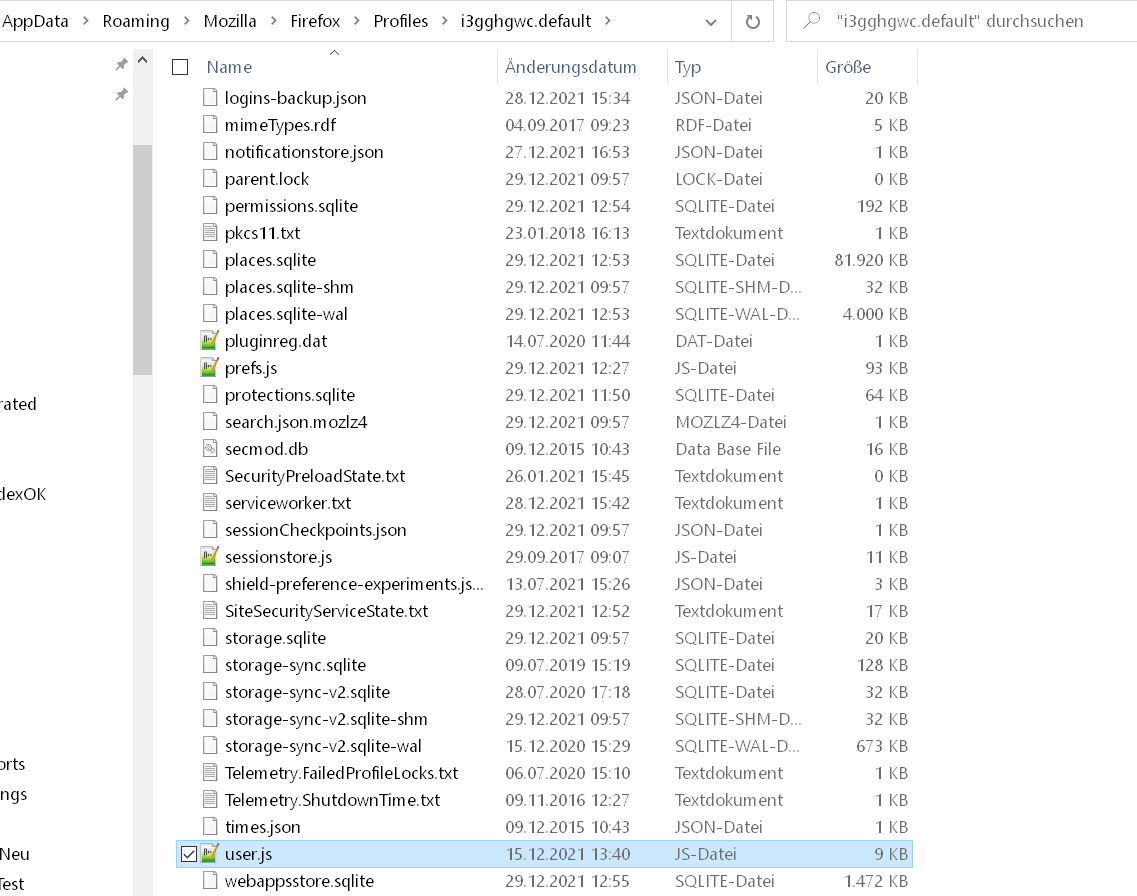Select the logins-backup.json file icon
This screenshot has width=1137, height=896.
210,98
